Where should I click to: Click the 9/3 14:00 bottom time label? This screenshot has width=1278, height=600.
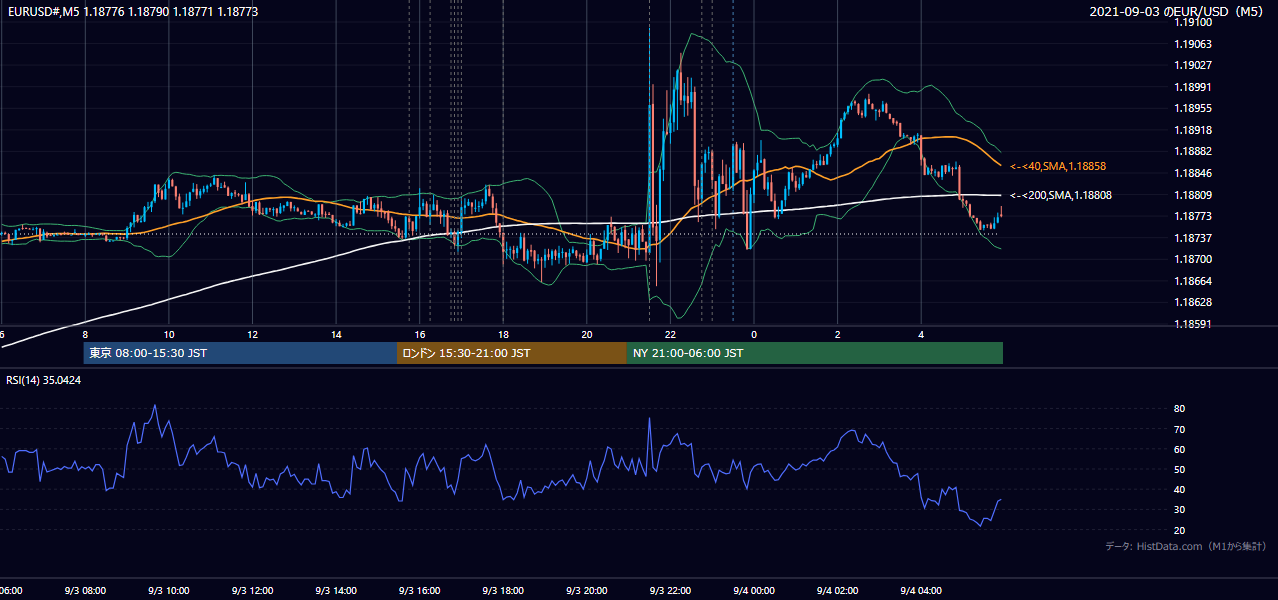click(336, 591)
